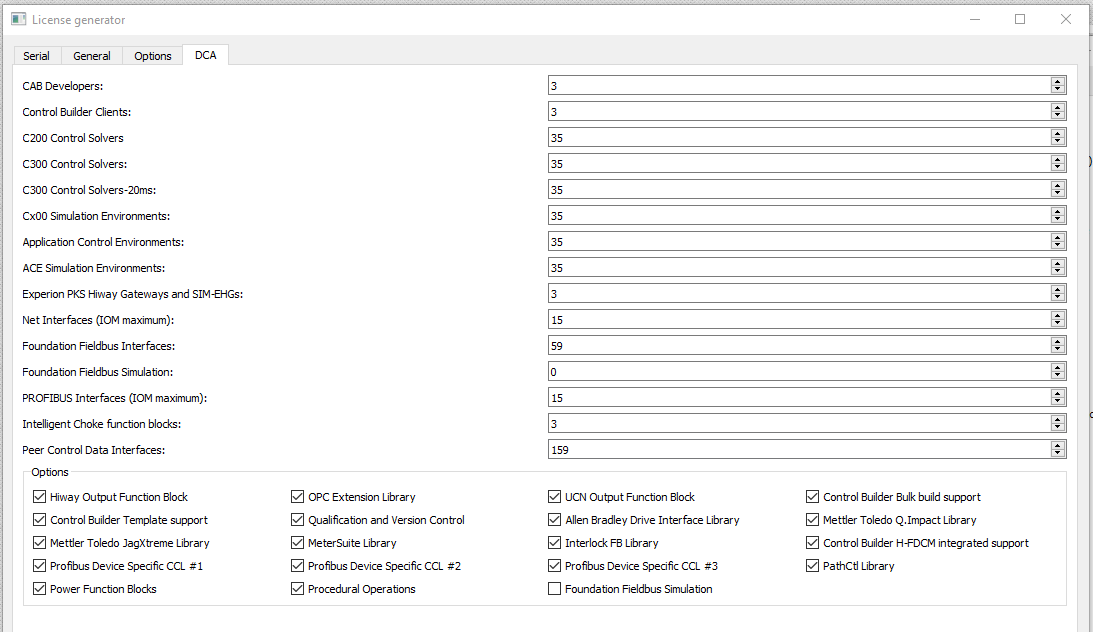Click the License generator window icon
The image size is (1093, 632).
point(19,20)
